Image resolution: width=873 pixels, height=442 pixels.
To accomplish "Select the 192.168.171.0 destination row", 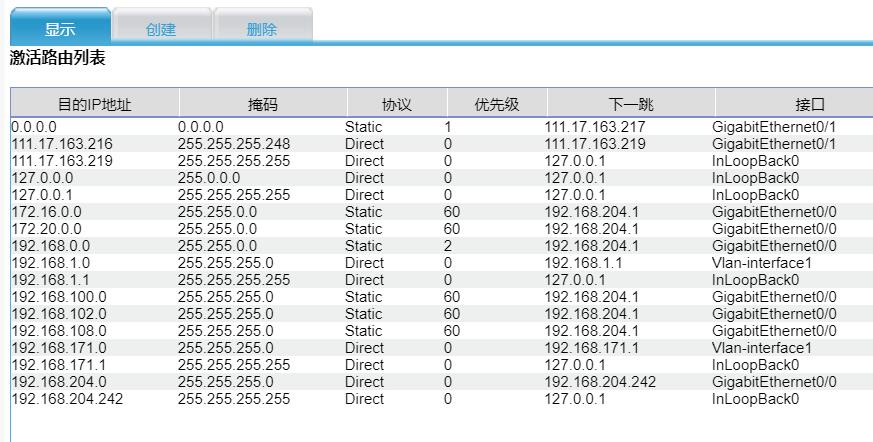I will click(x=59, y=348).
